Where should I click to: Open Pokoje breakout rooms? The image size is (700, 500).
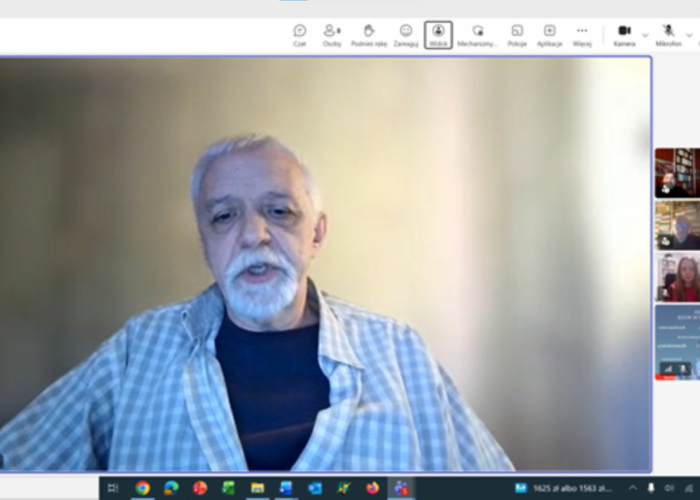point(517,35)
